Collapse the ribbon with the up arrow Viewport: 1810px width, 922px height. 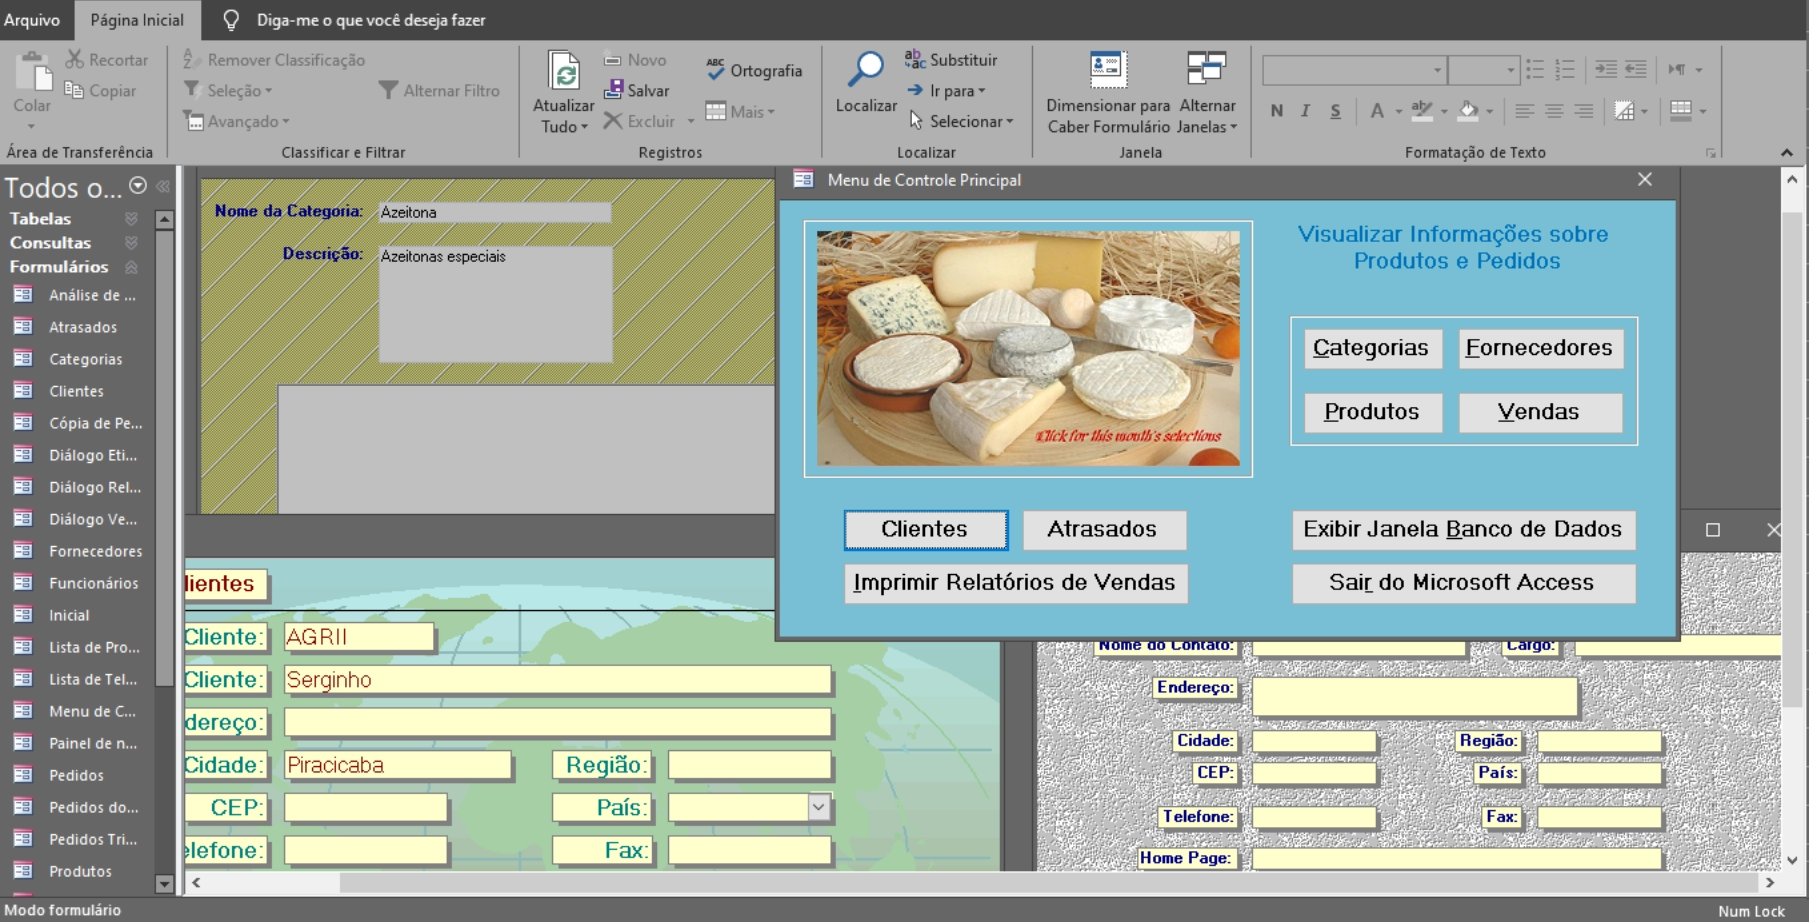[x=1787, y=152]
